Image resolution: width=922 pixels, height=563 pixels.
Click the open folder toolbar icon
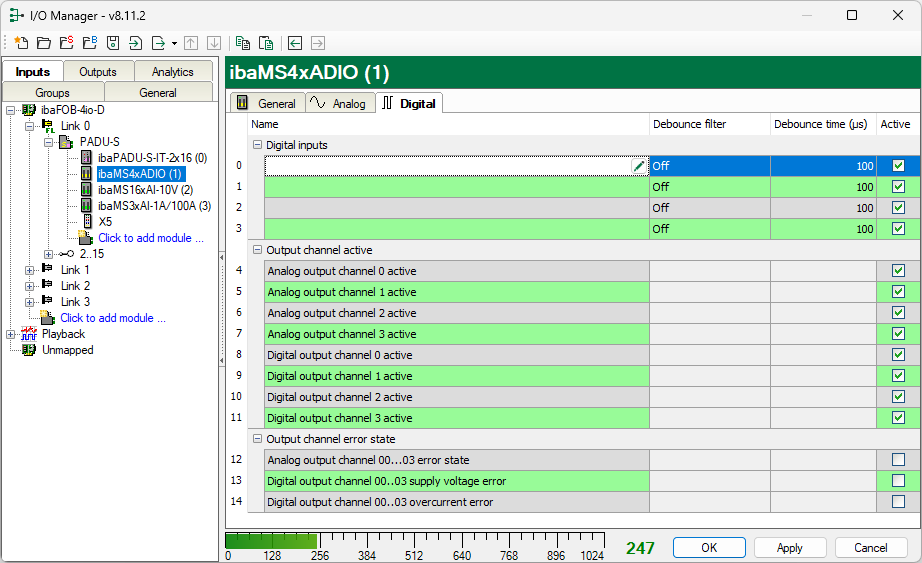tap(43, 43)
